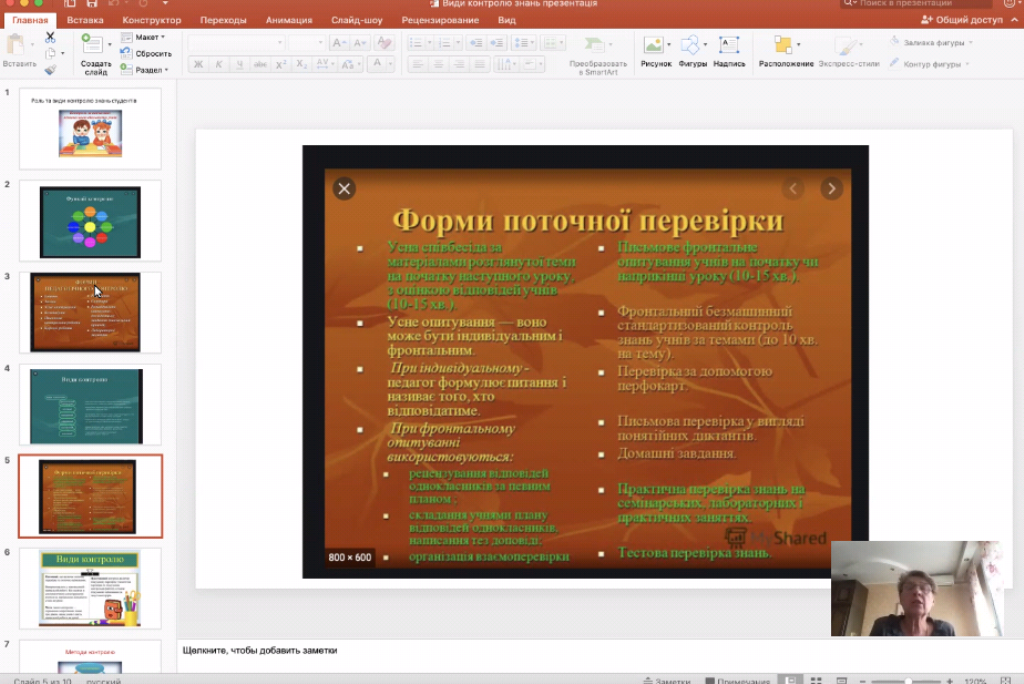Click the Save floppy disk icon in title bar
The height and width of the screenshot is (684, 1024).
click(x=91, y=4)
